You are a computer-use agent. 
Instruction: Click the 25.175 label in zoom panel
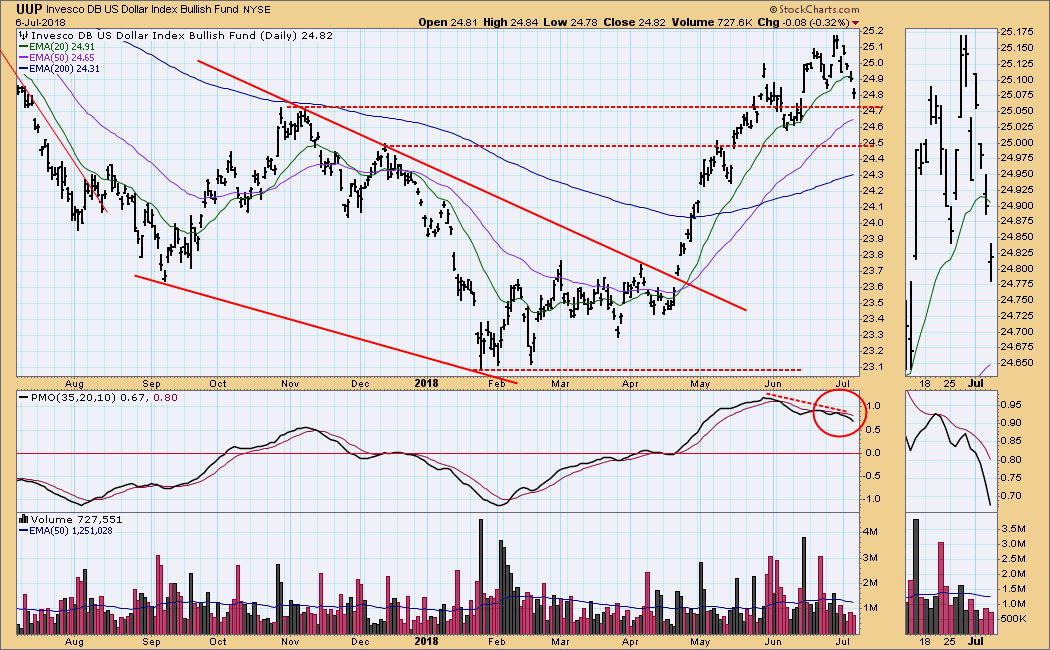1016,31
